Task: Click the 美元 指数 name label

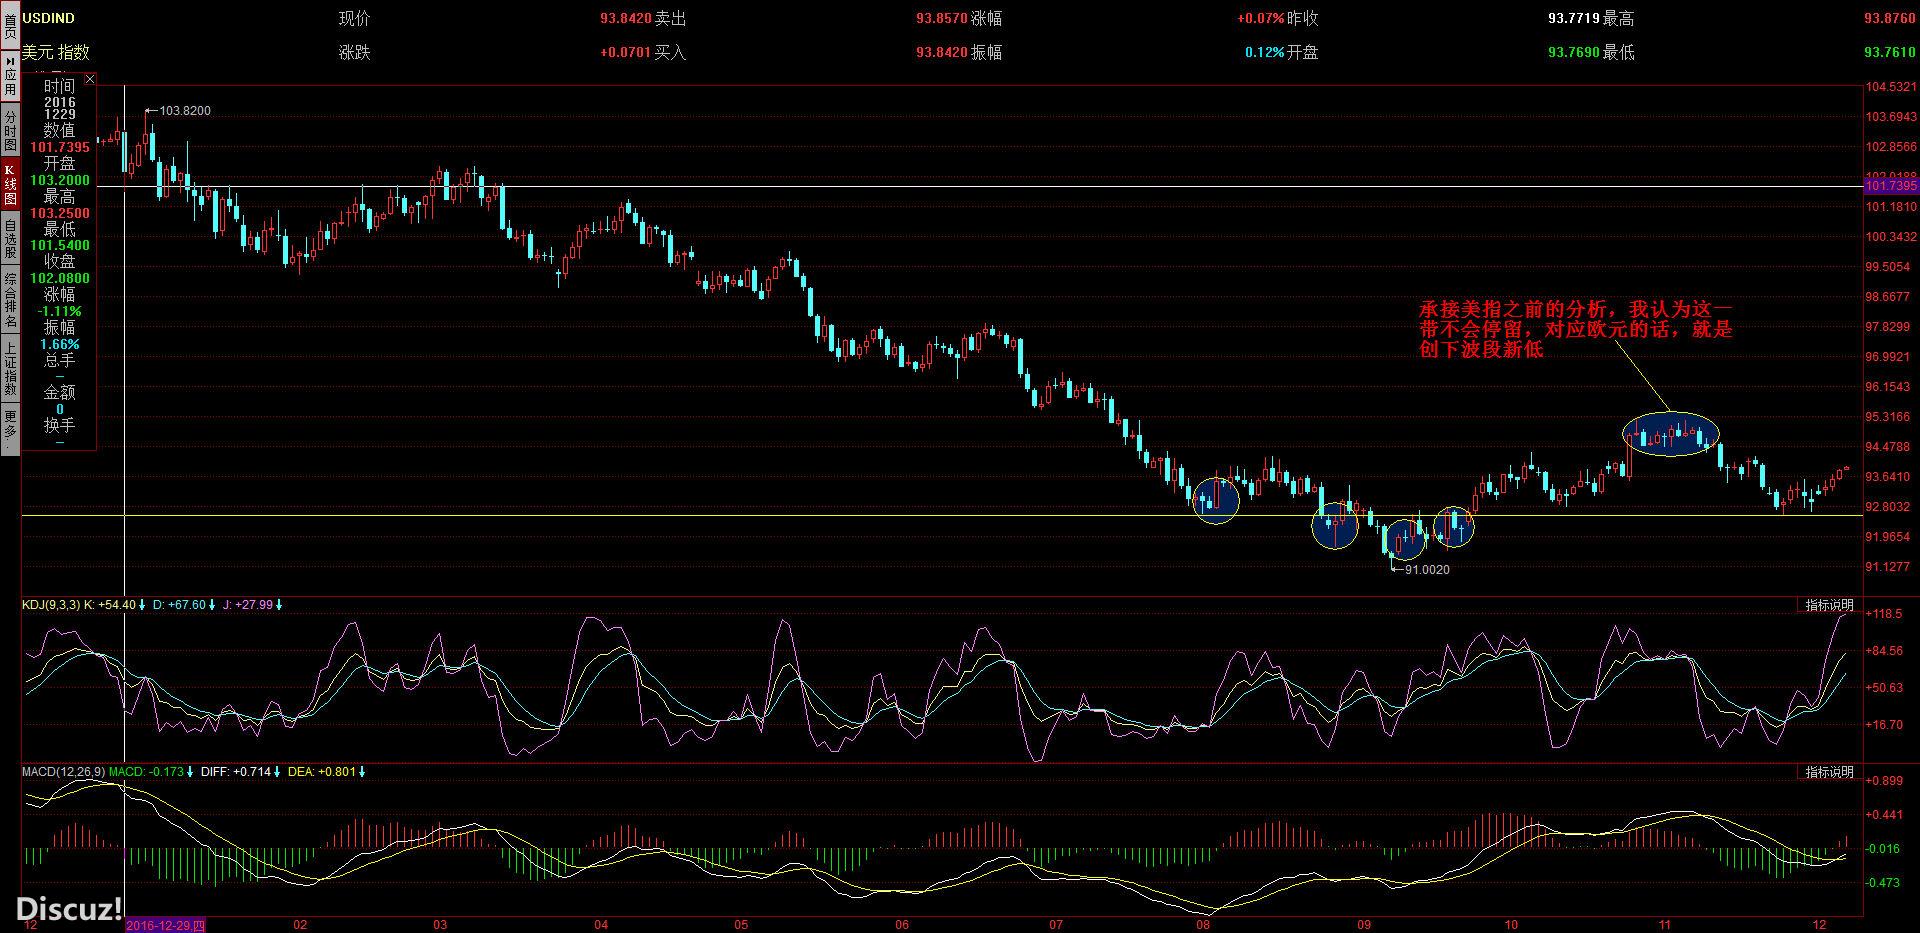Action: [x=55, y=52]
